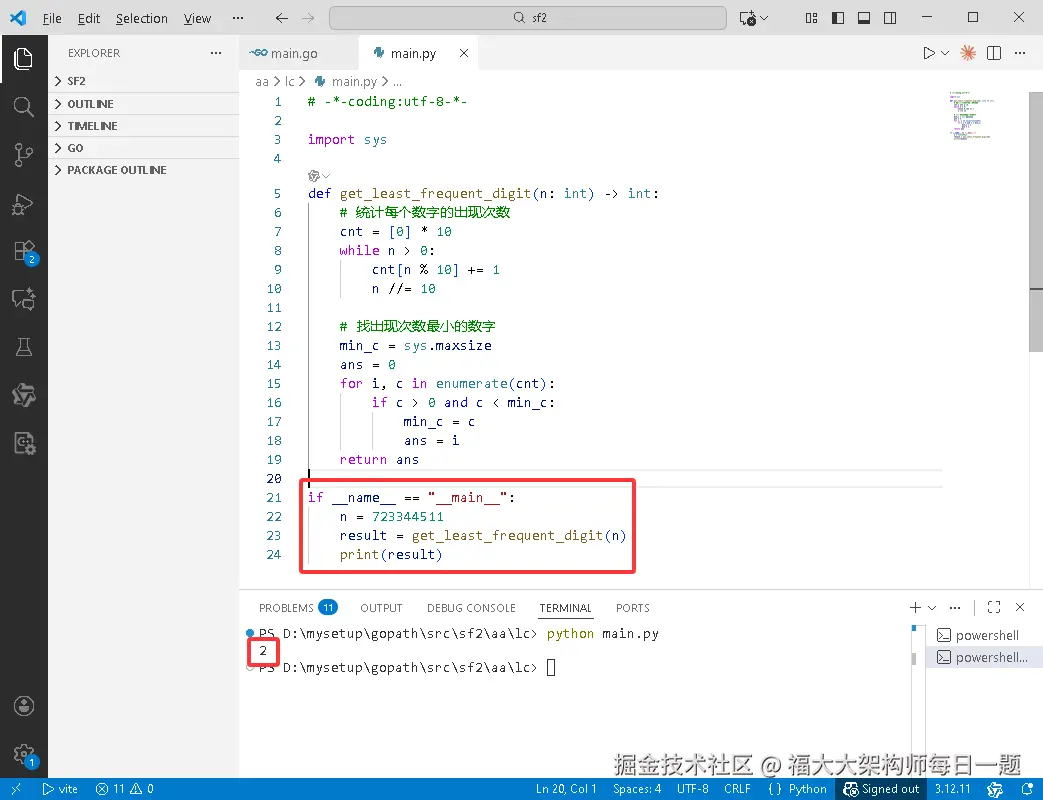Switch to the PORTS panel tab
1043x800 pixels.
(633, 608)
